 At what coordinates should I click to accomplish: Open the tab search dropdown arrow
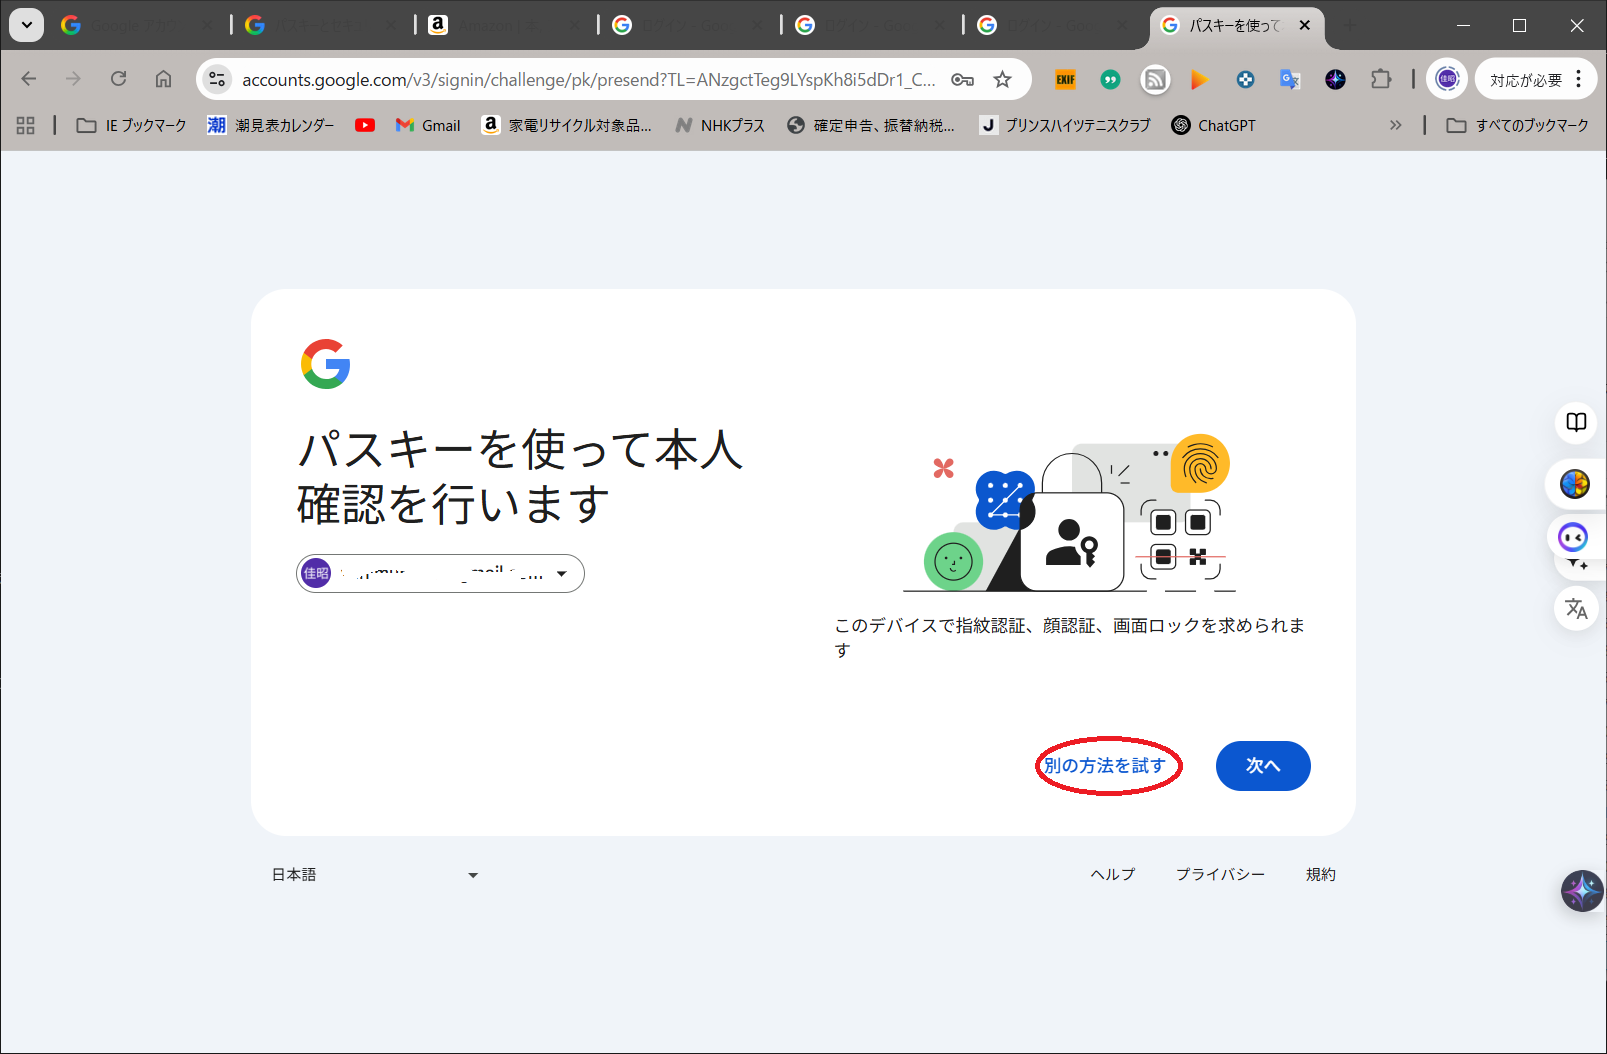pyautogui.click(x=26, y=25)
